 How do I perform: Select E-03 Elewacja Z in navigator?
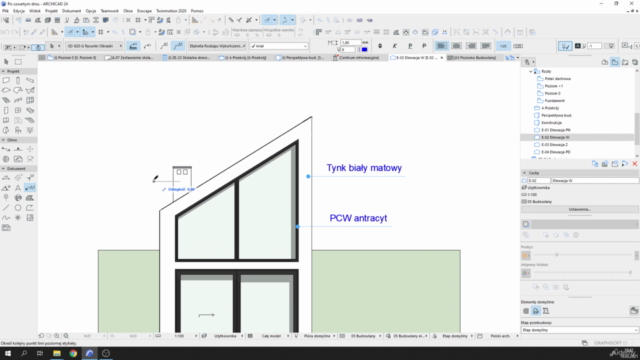[x=554, y=145]
